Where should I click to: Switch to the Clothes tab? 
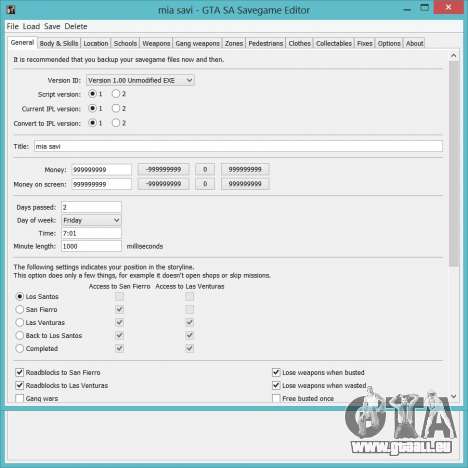pyautogui.click(x=299, y=43)
